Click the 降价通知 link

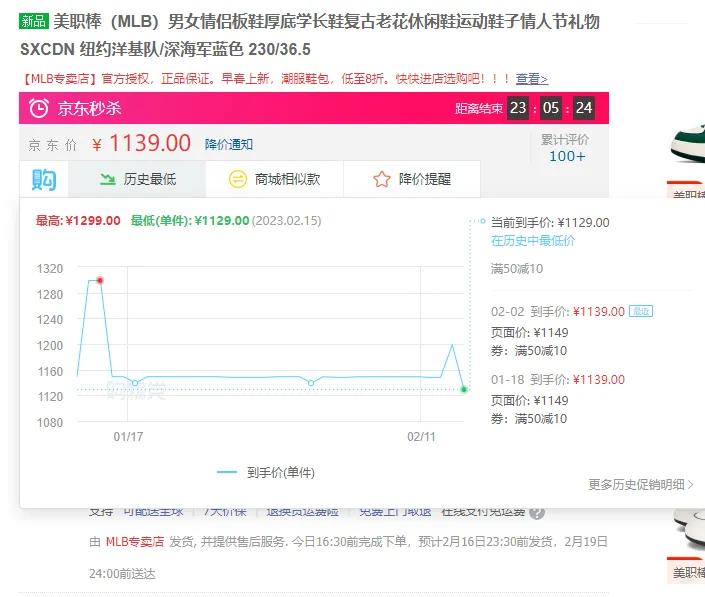[x=228, y=144]
